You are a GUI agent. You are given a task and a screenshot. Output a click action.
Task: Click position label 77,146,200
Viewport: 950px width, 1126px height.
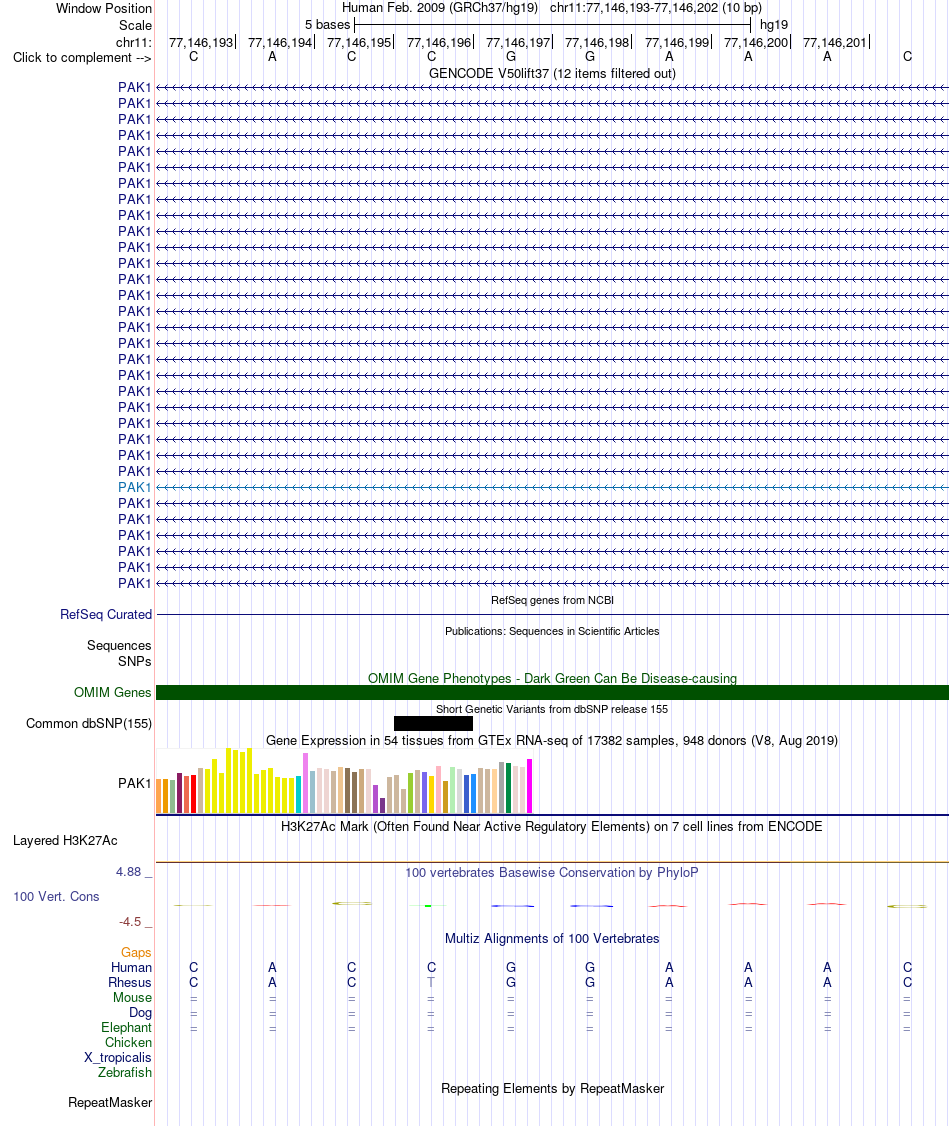click(755, 42)
